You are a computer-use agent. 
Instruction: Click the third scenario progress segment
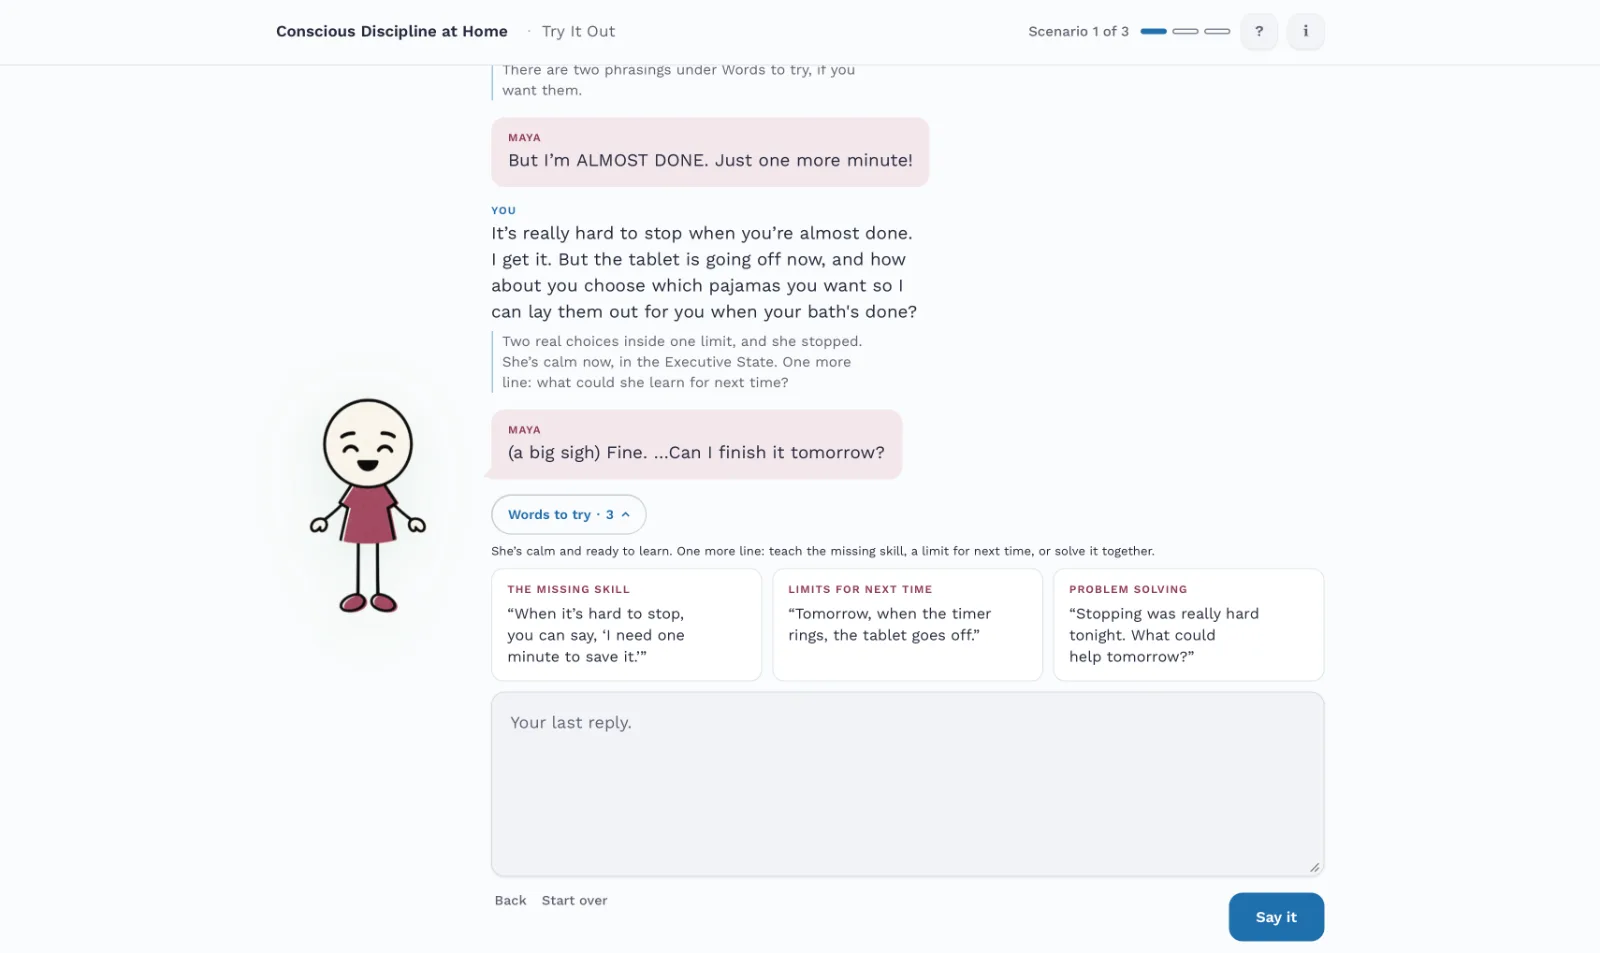(x=1217, y=31)
